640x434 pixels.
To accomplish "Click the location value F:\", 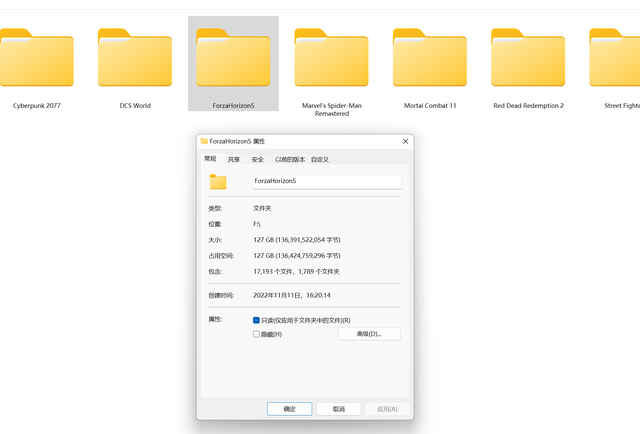I will pyautogui.click(x=257, y=224).
